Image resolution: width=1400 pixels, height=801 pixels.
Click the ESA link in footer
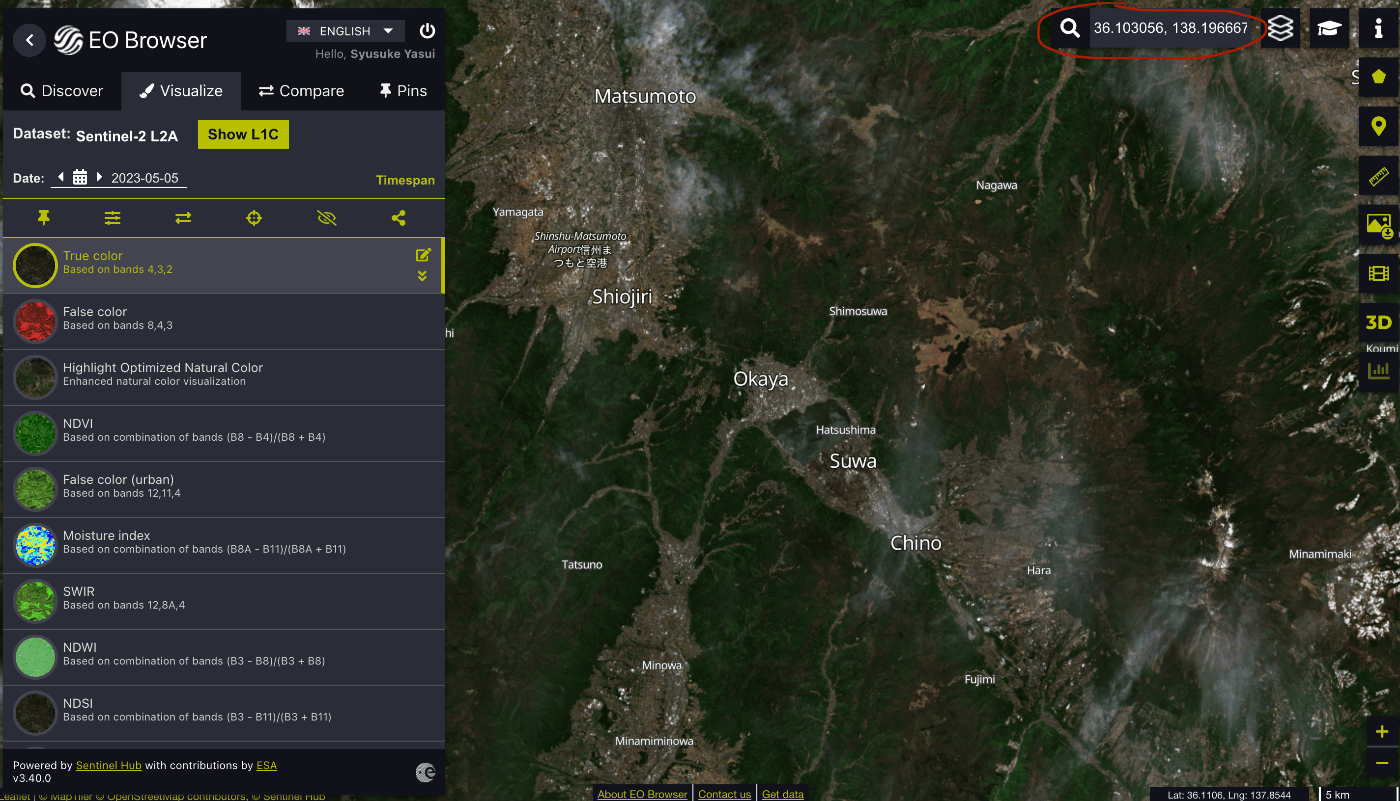[x=266, y=766]
